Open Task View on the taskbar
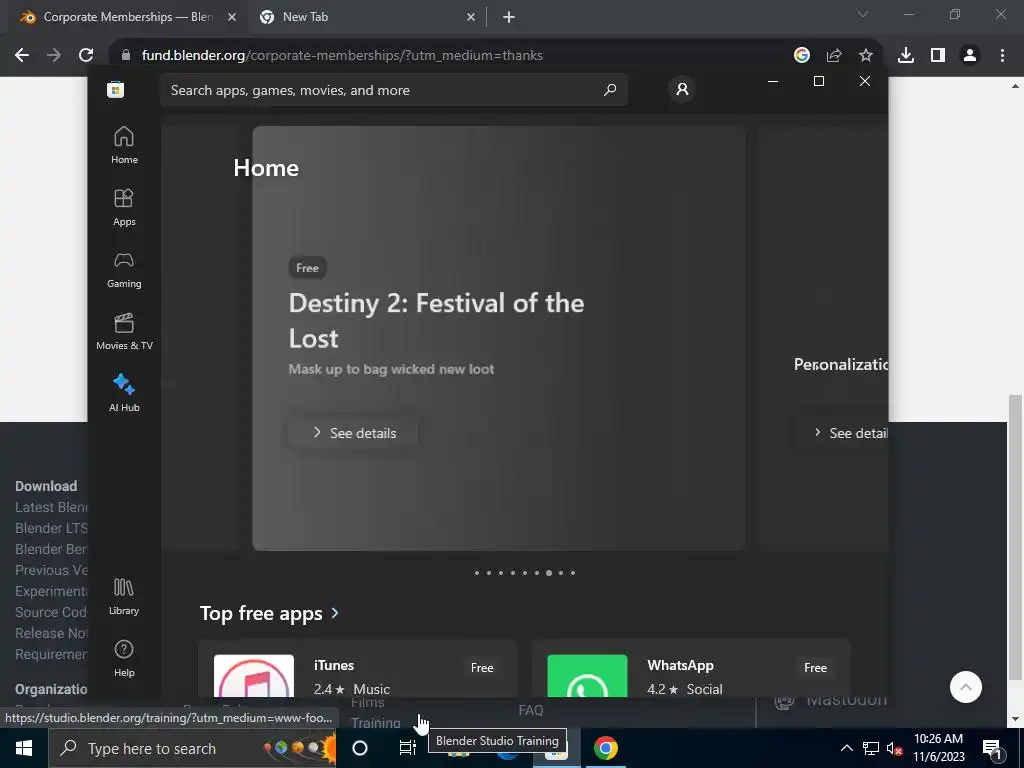Image resolution: width=1024 pixels, height=768 pixels. pyautogui.click(x=408, y=748)
